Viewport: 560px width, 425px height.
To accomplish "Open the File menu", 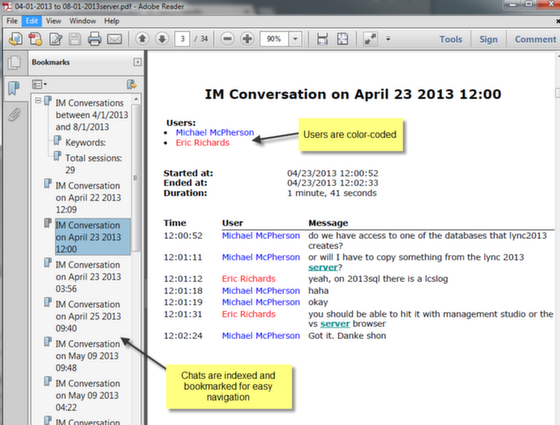I will click(12, 21).
